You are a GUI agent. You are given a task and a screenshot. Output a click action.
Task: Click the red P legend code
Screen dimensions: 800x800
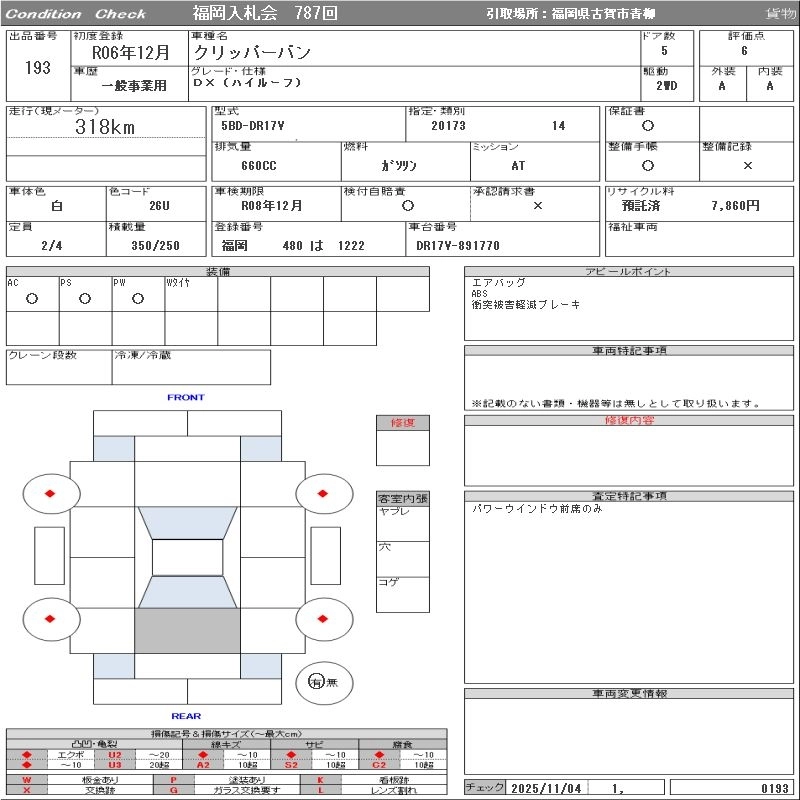[173, 780]
